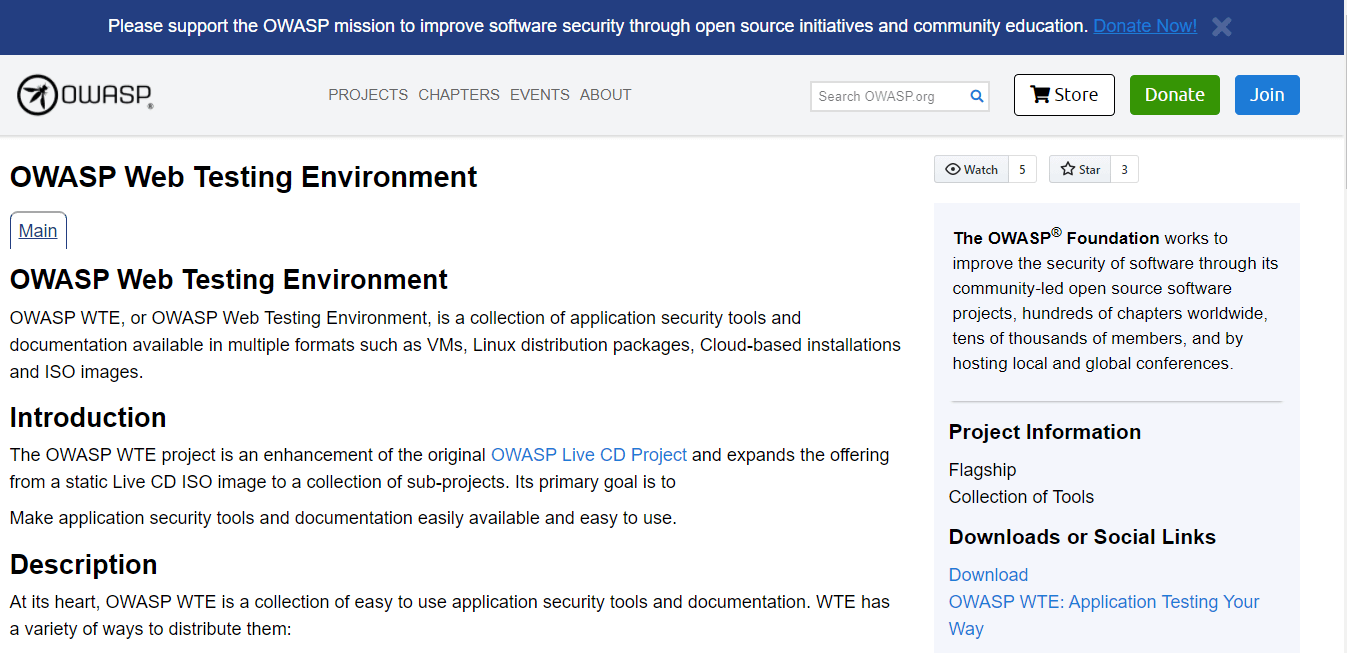The width and height of the screenshot is (1347, 653).
Task: Open the ABOUT menu
Action: (x=606, y=95)
